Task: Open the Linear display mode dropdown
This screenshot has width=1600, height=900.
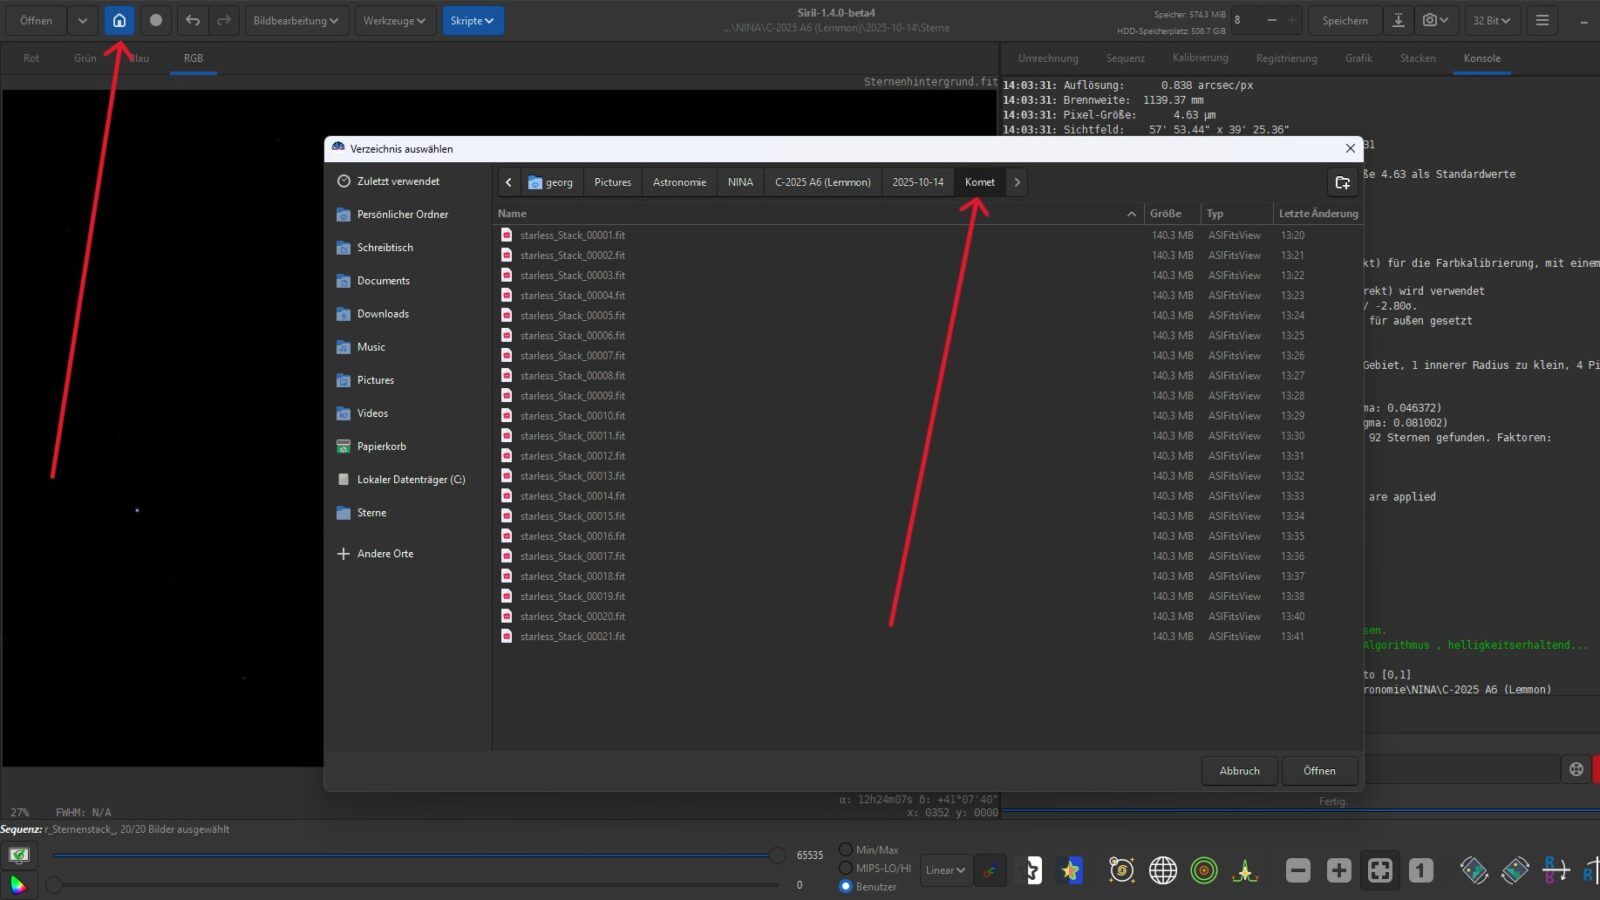Action: (x=945, y=870)
